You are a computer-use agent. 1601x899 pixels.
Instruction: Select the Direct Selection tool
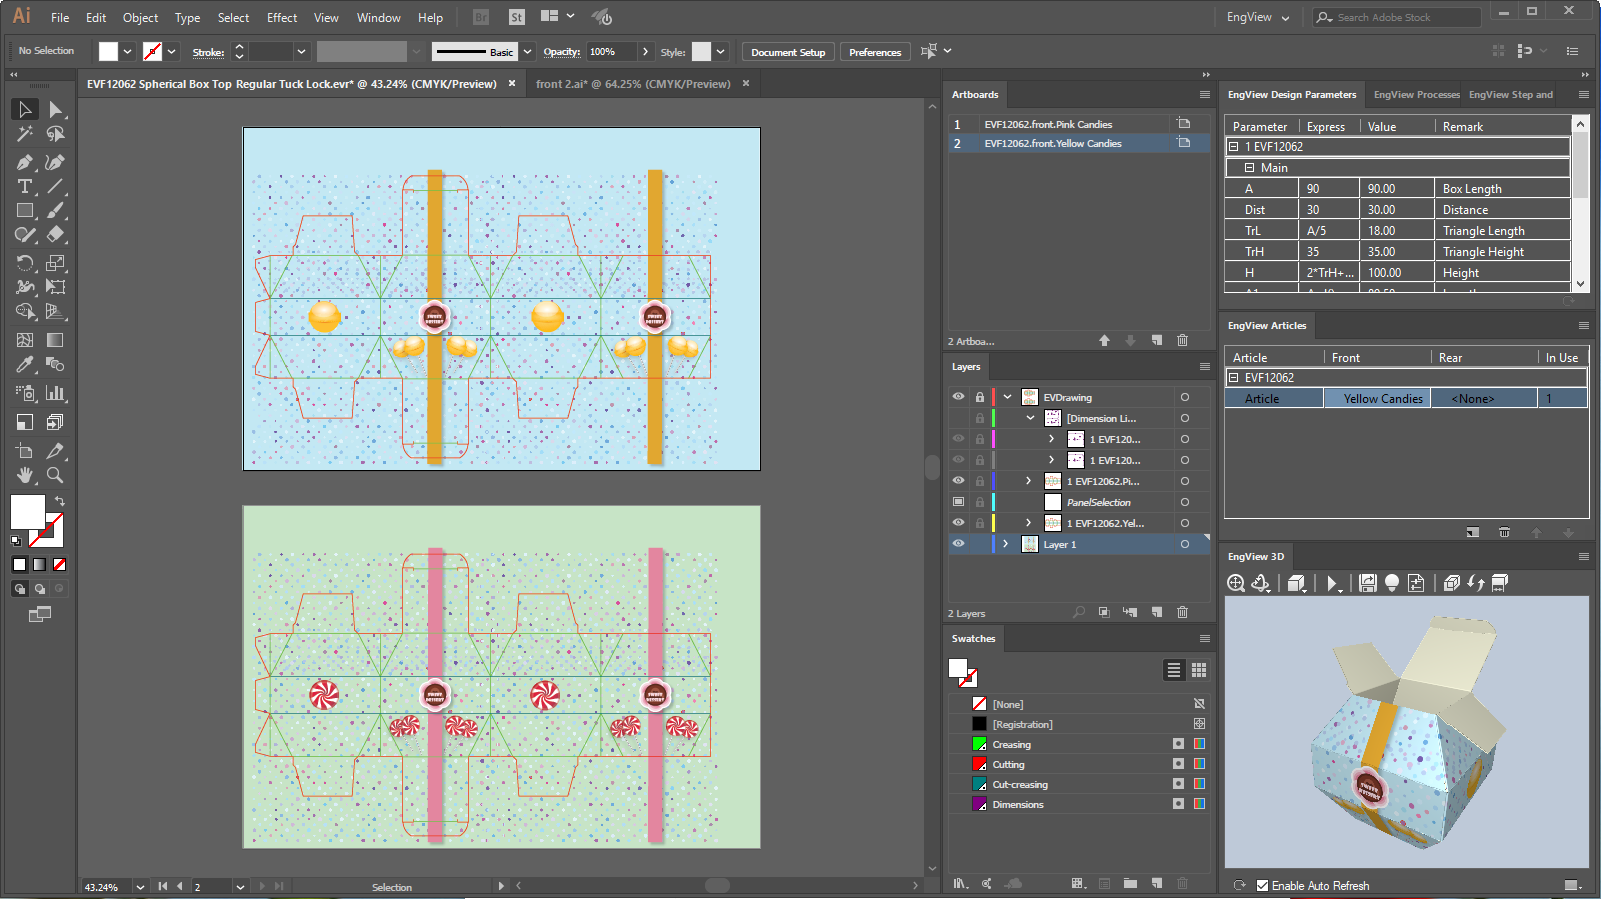click(55, 109)
